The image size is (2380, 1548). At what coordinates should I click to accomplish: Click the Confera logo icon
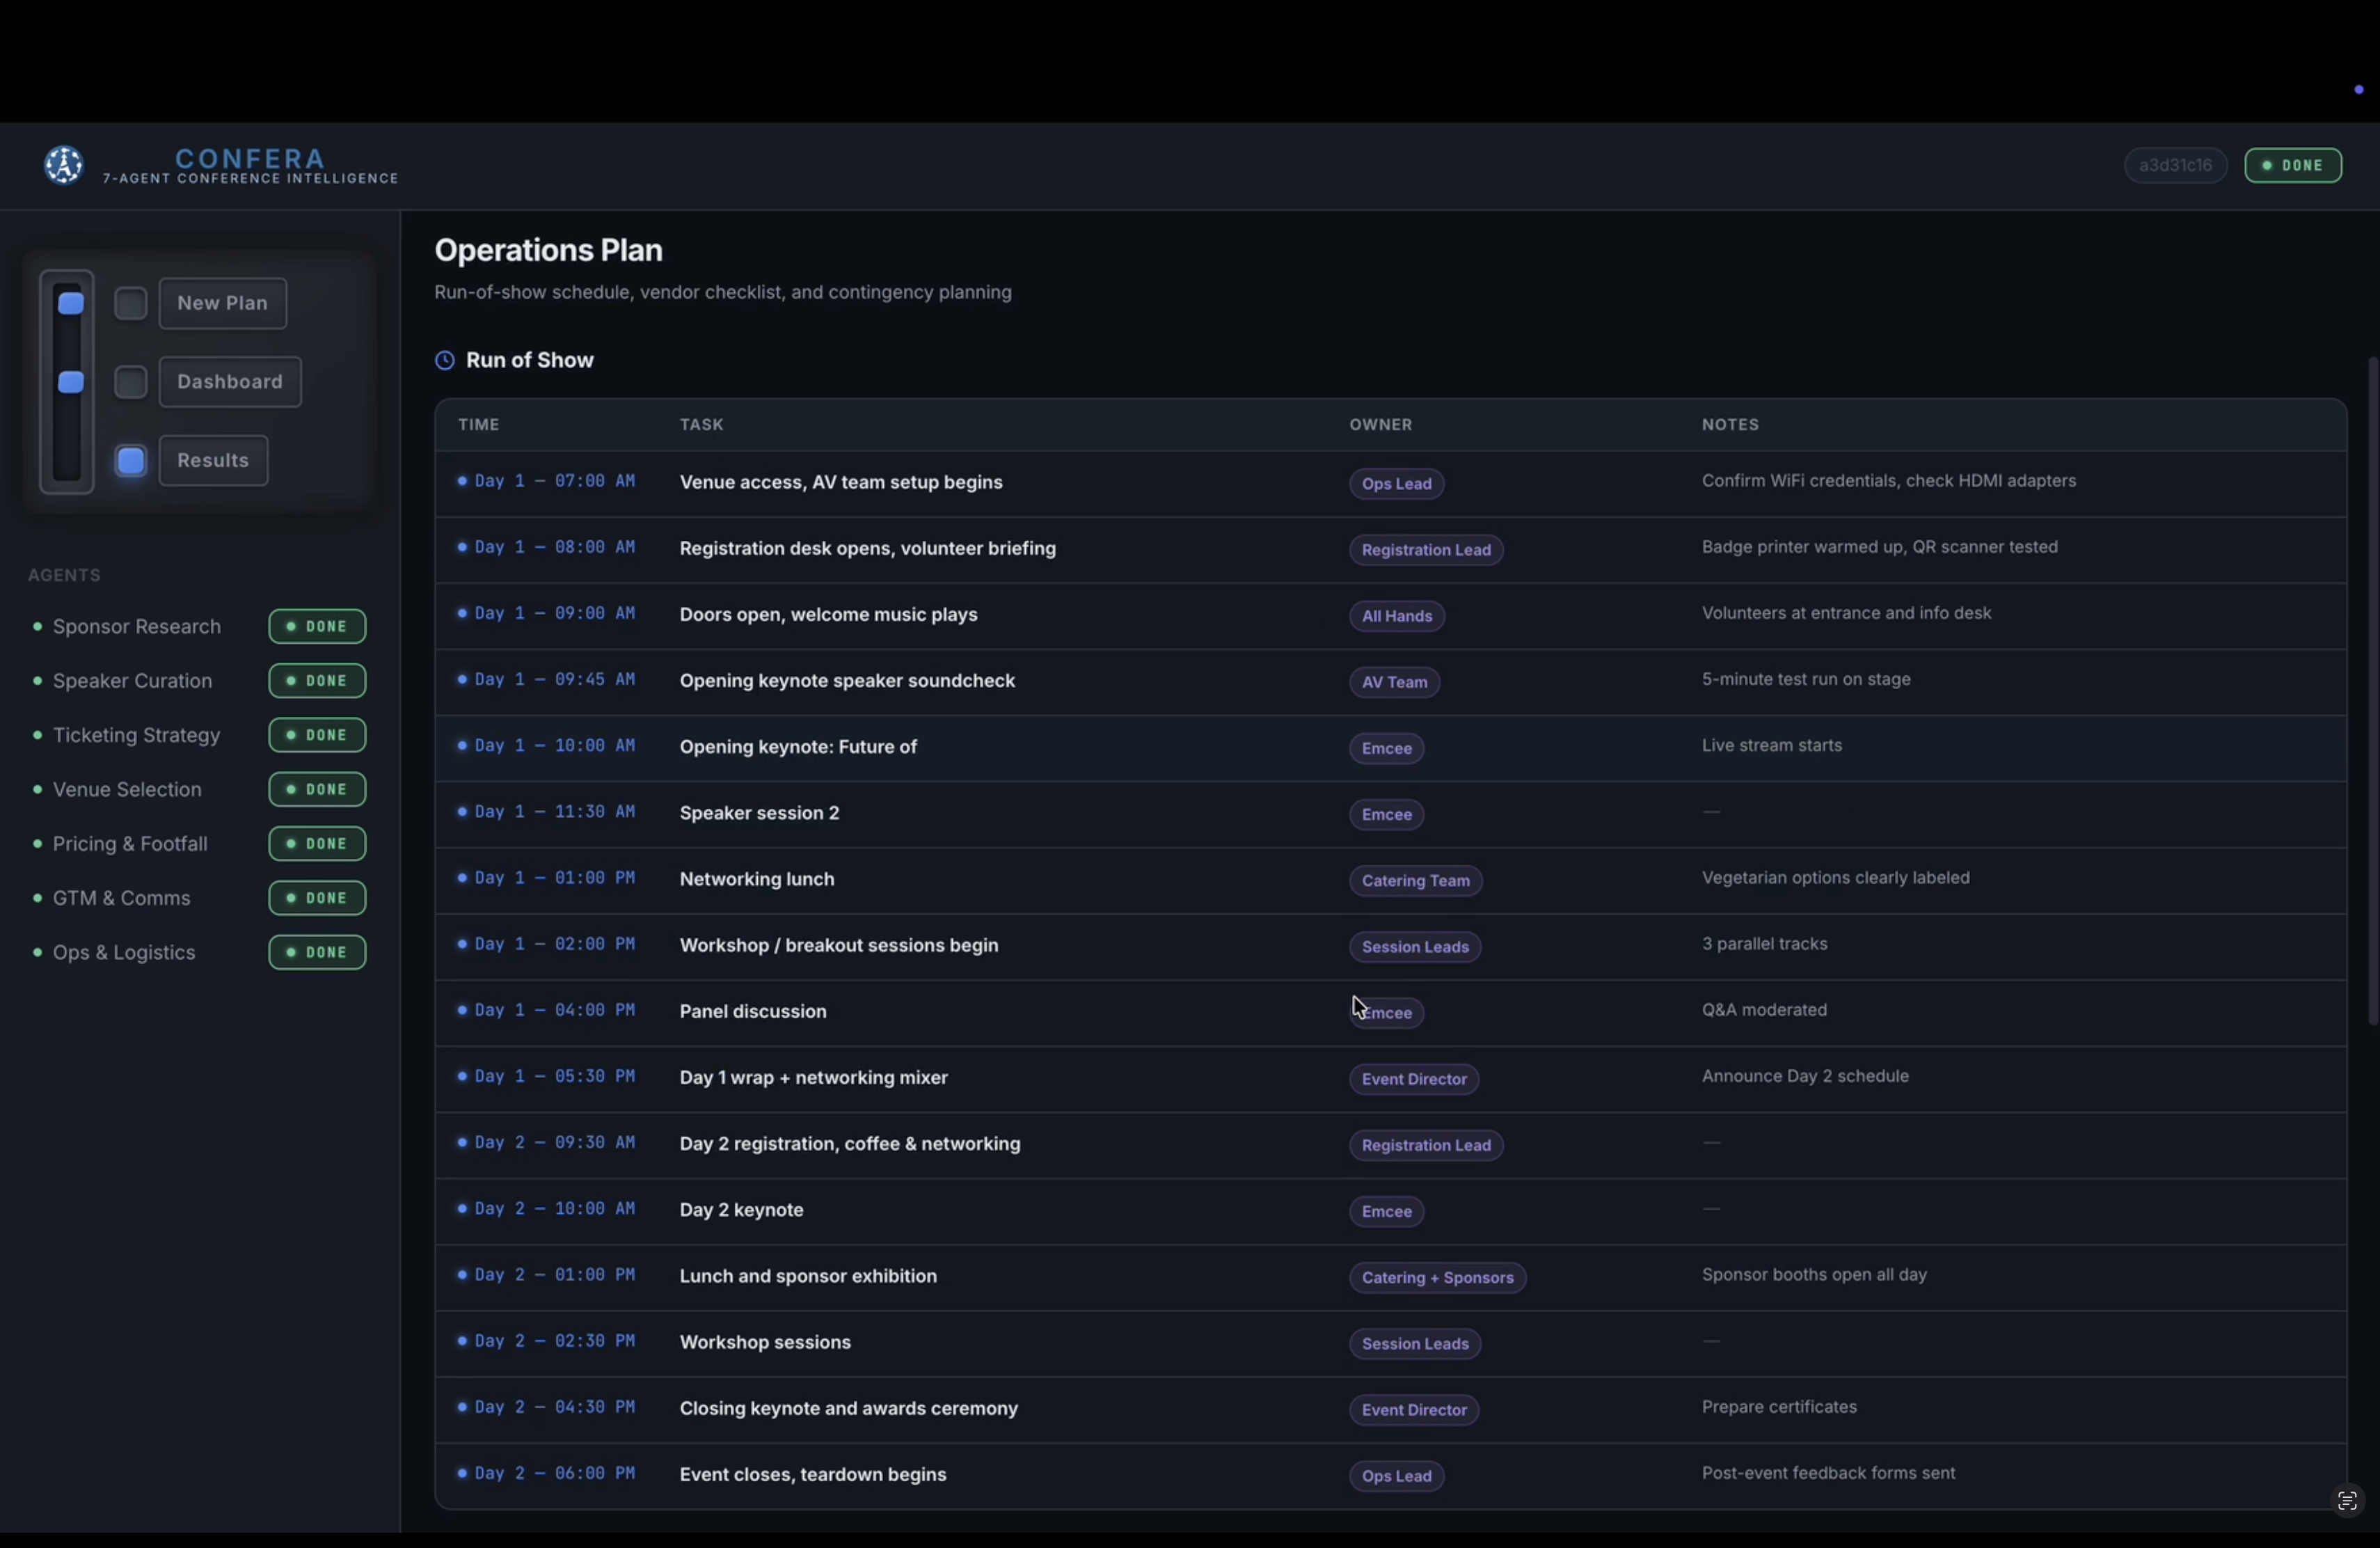(x=64, y=165)
